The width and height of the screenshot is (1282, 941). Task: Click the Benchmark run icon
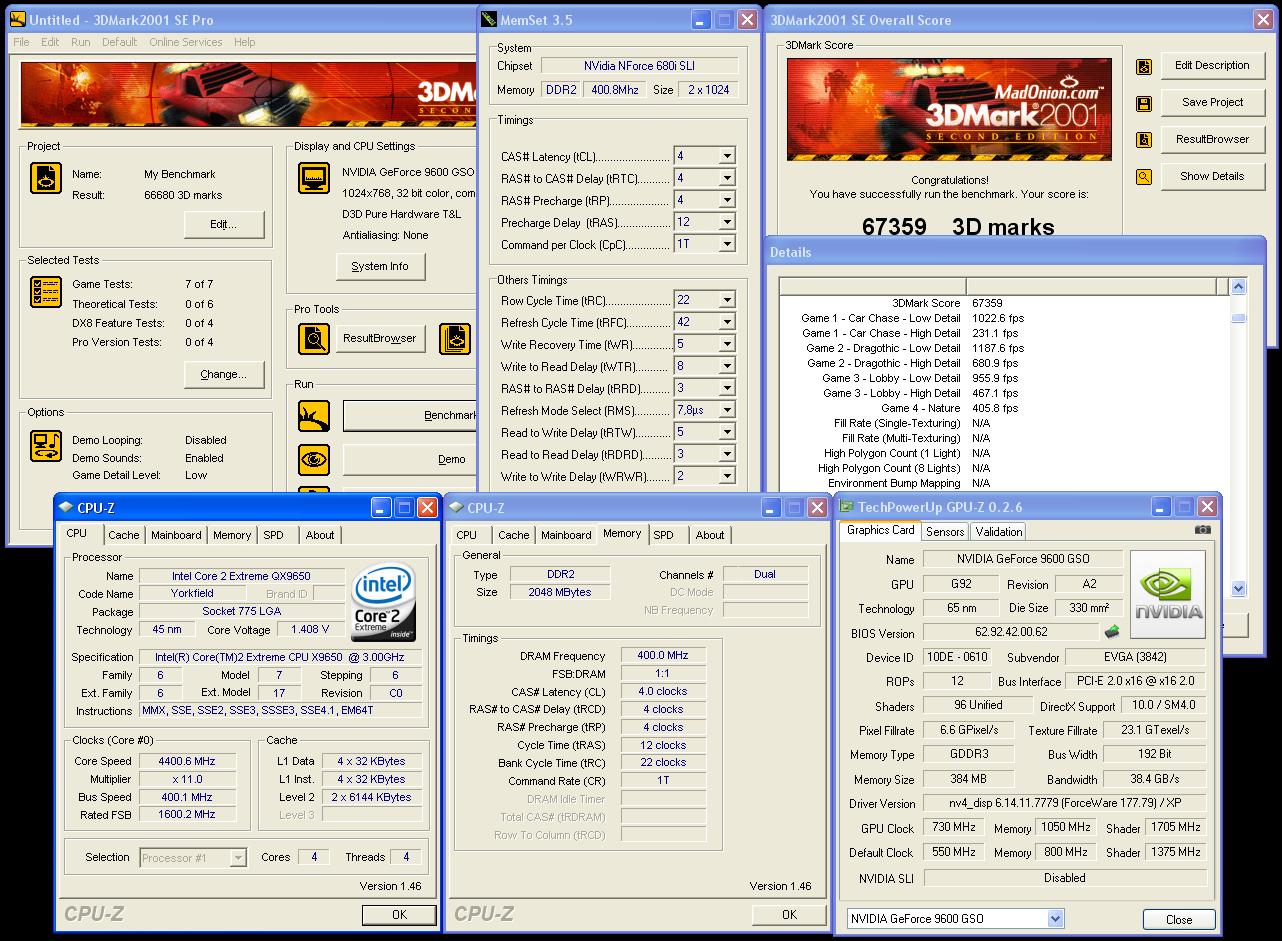(x=314, y=416)
